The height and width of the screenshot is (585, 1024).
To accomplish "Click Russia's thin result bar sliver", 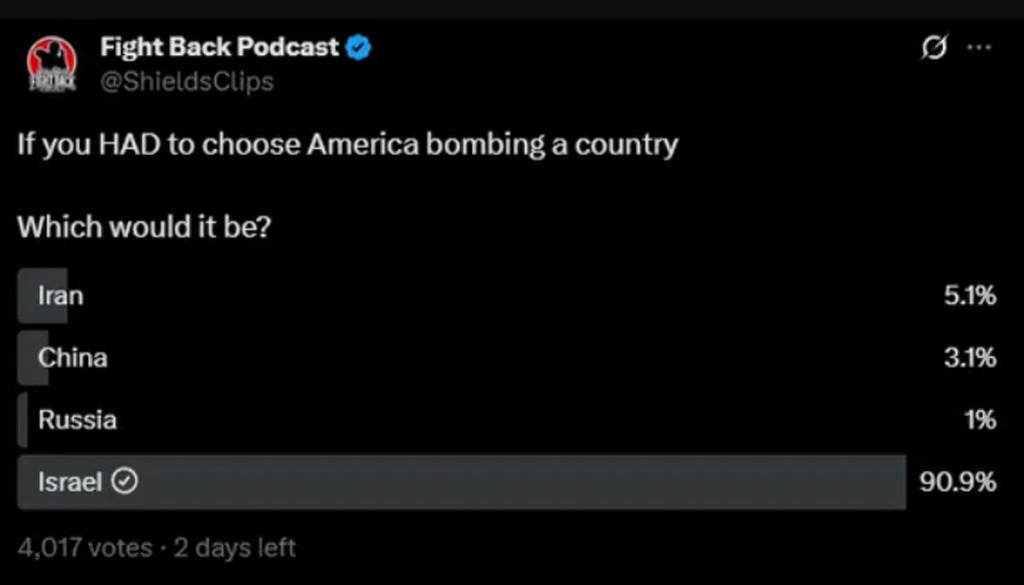I will click(22, 420).
